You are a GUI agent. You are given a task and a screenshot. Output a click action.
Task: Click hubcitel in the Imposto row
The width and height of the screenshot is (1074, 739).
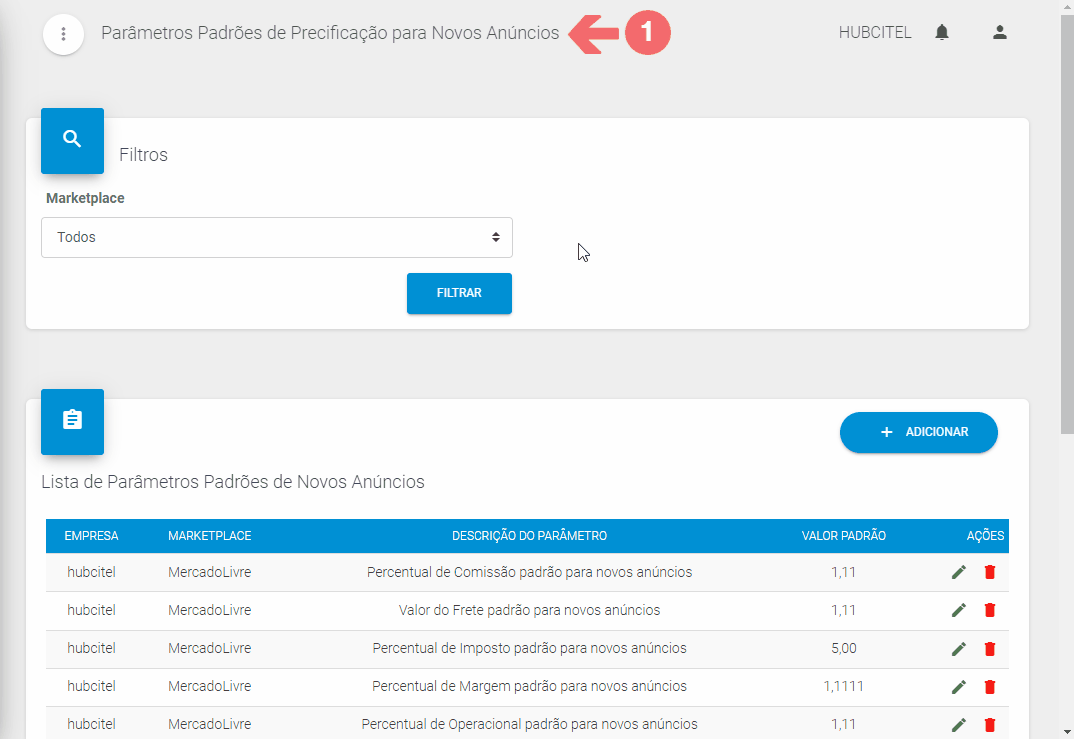pyautogui.click(x=91, y=648)
